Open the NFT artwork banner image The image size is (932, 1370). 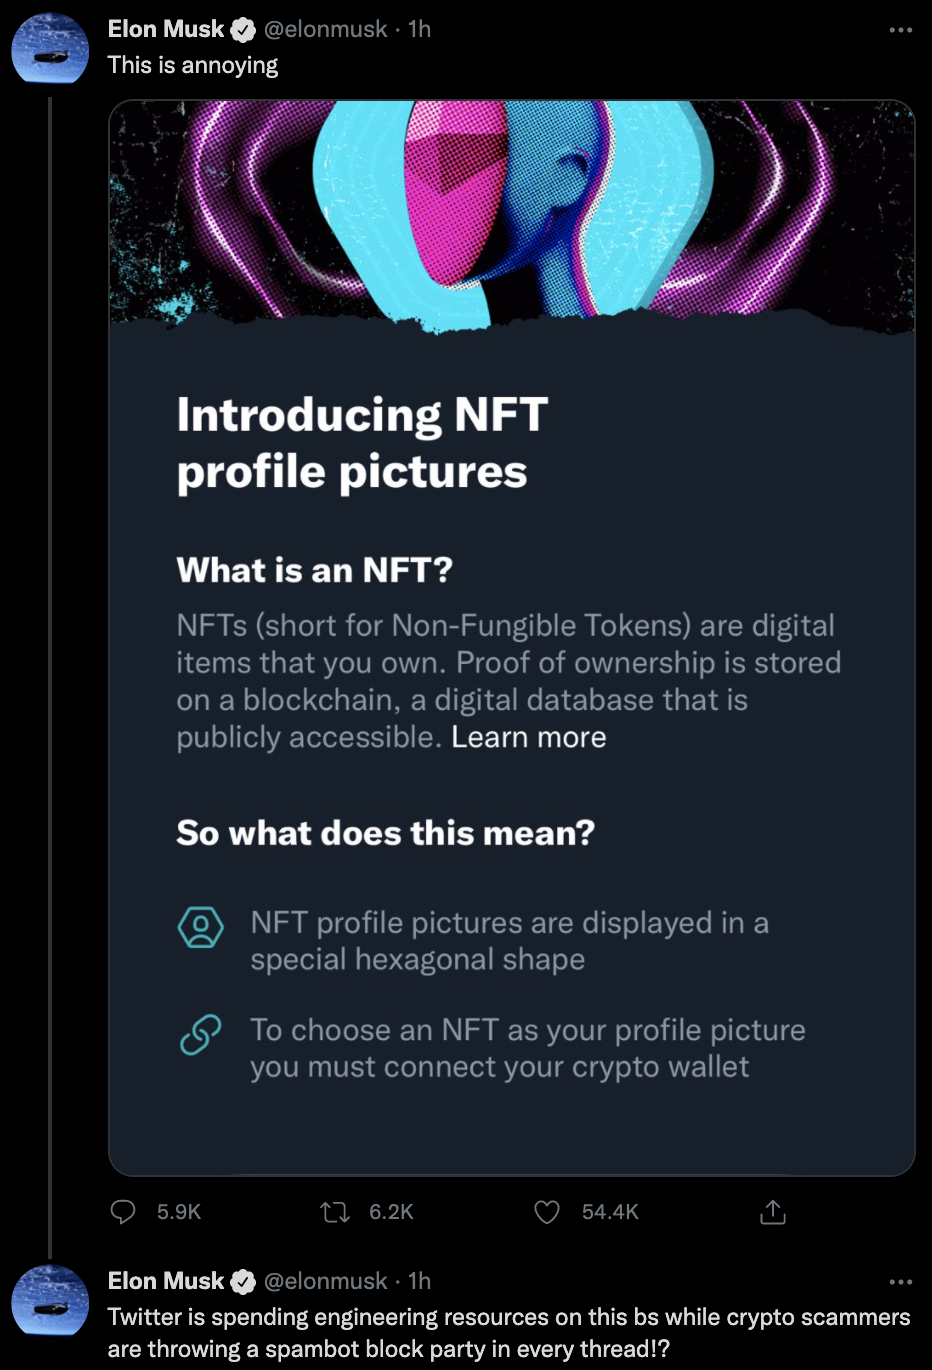[511, 213]
